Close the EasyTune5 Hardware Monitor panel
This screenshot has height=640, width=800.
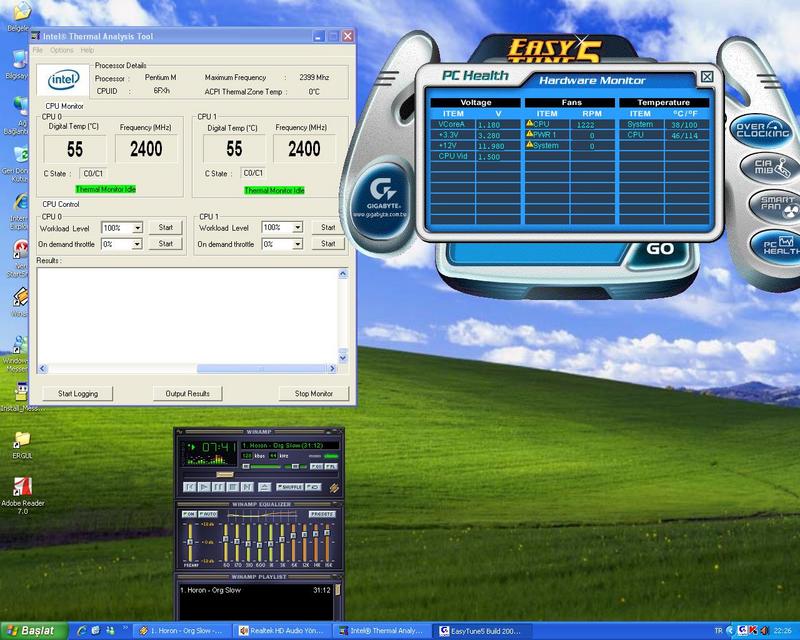[707, 77]
